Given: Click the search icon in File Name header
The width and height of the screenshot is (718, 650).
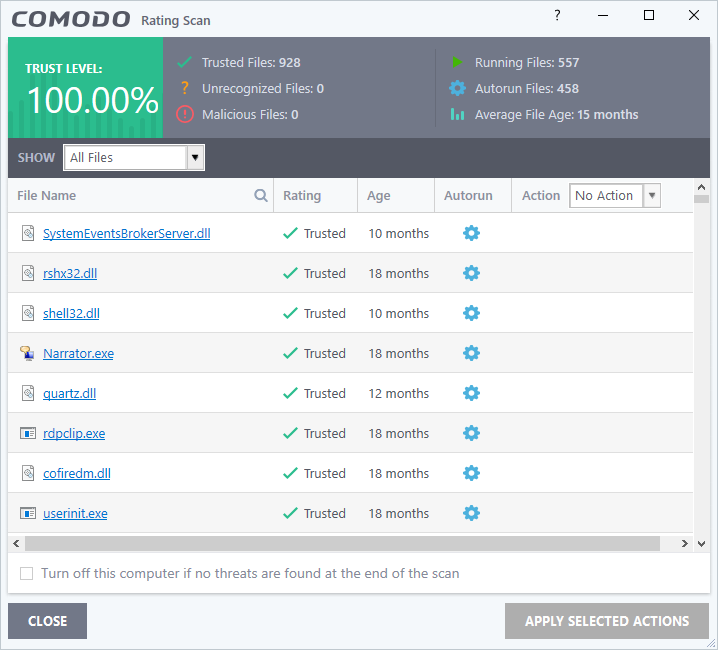Looking at the screenshot, I should click(261, 196).
